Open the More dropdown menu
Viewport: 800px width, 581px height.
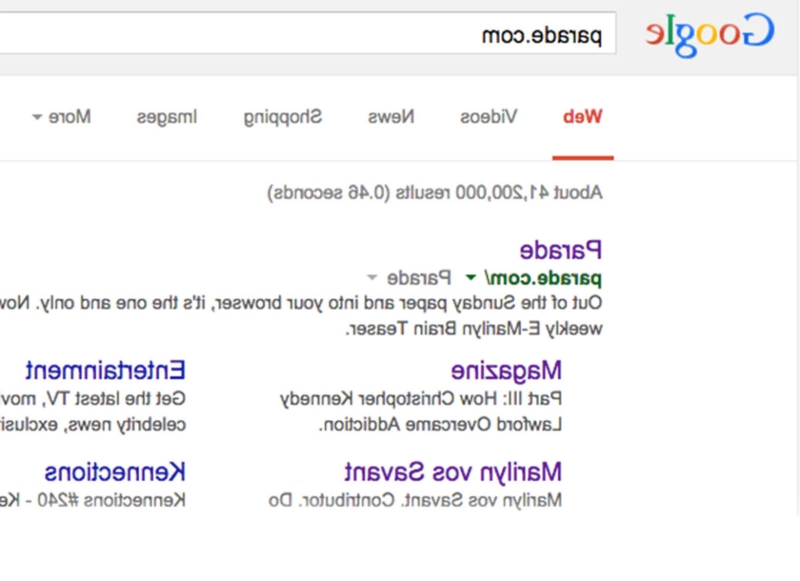[x=60, y=116]
